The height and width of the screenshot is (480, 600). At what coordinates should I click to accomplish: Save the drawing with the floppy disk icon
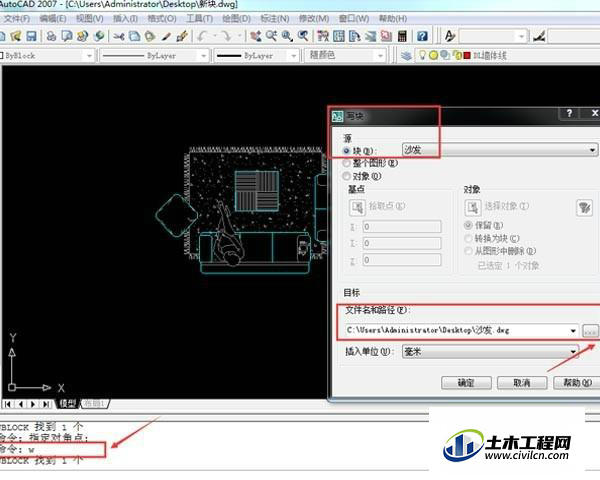pos(31,36)
